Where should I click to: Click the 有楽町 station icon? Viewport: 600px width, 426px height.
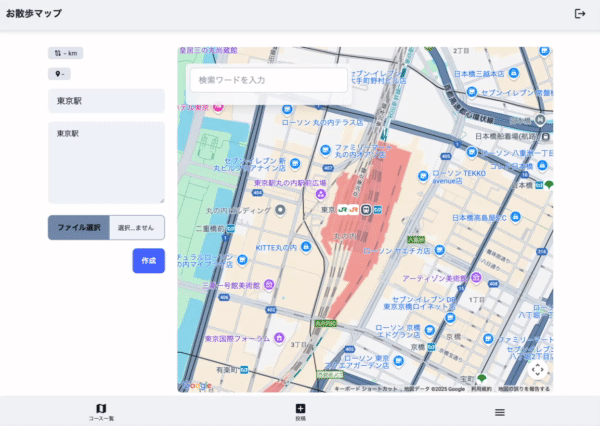(x=244, y=370)
